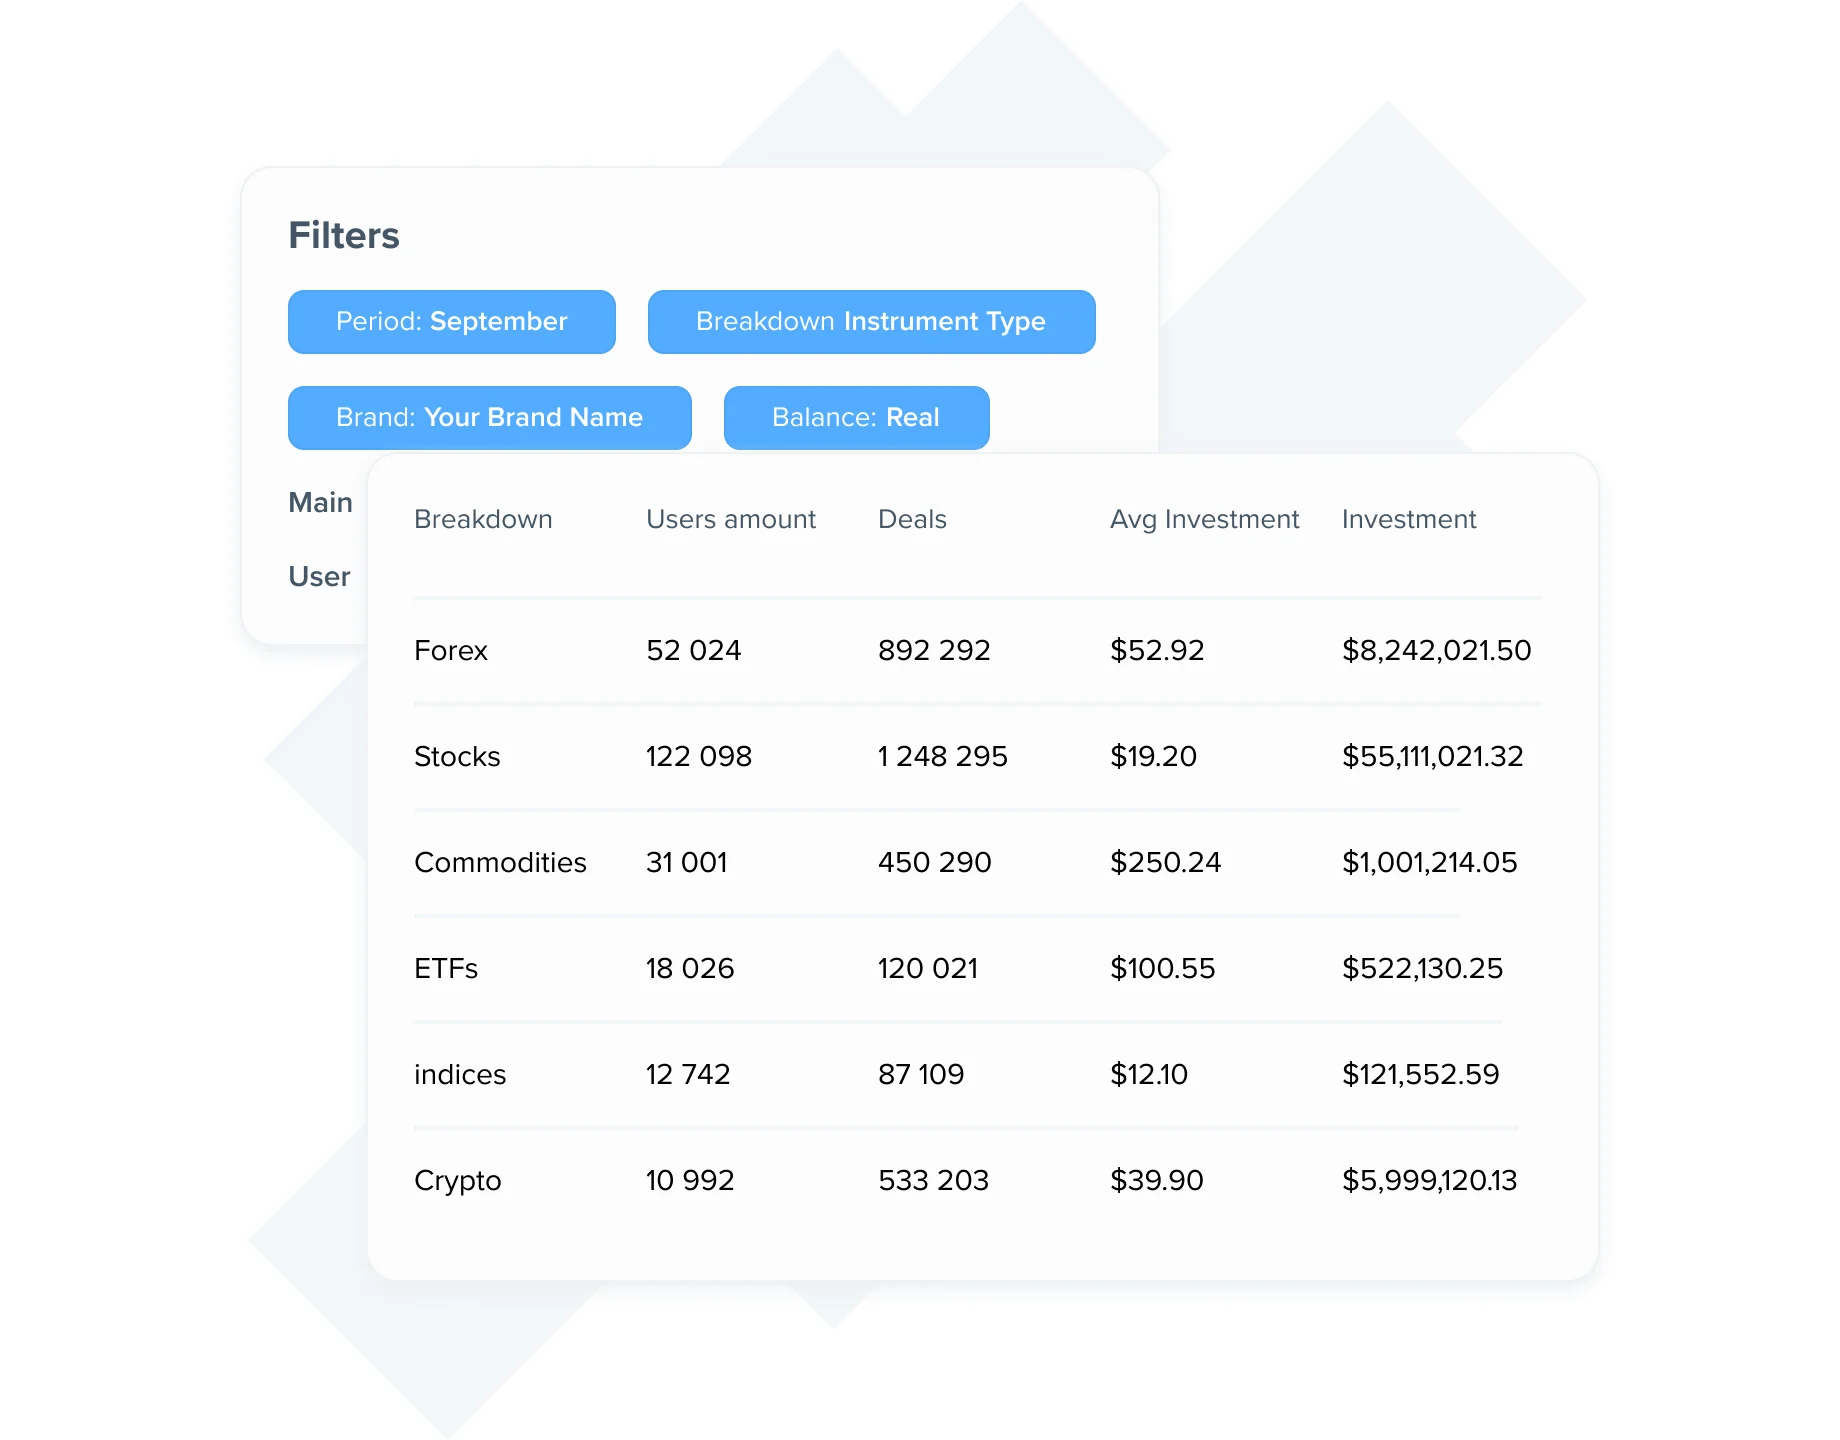
Task: Sort by the Deals column header
Action: pyautogui.click(x=912, y=519)
